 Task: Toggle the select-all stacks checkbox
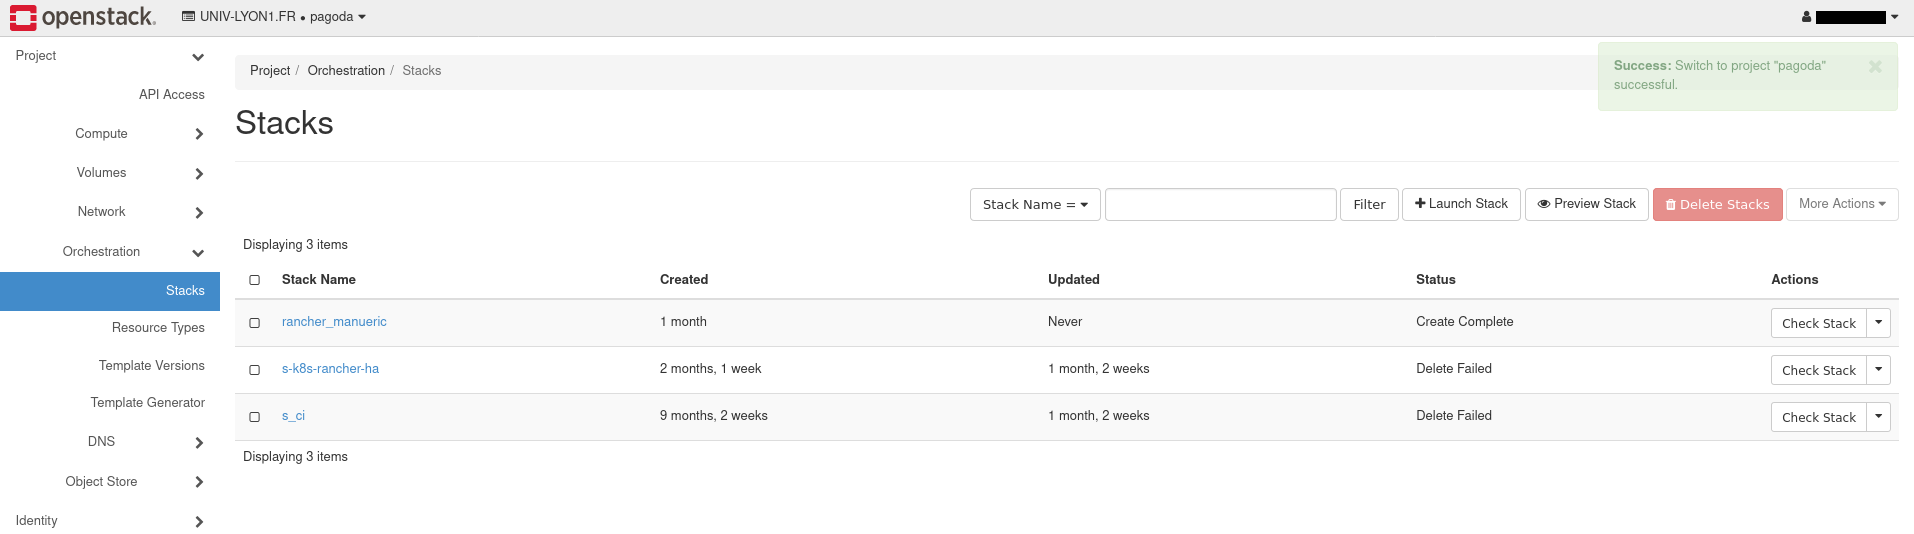tap(255, 280)
